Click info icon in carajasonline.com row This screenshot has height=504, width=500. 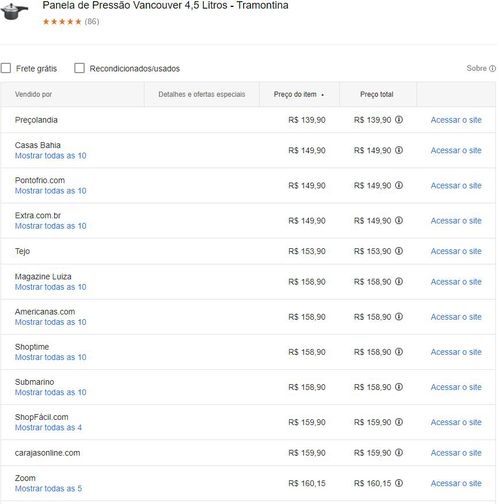(399, 452)
